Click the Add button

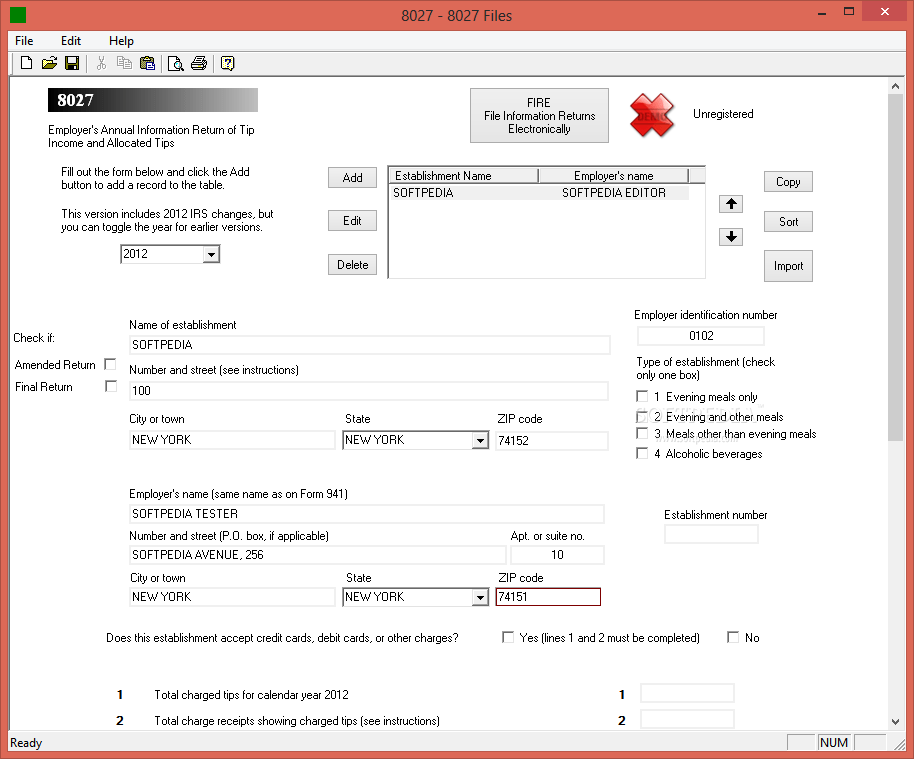click(352, 178)
